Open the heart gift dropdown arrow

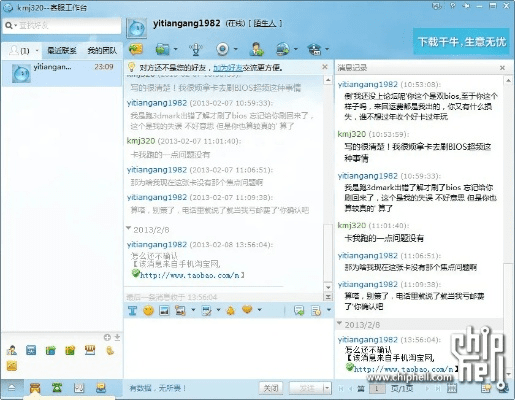[259, 310]
